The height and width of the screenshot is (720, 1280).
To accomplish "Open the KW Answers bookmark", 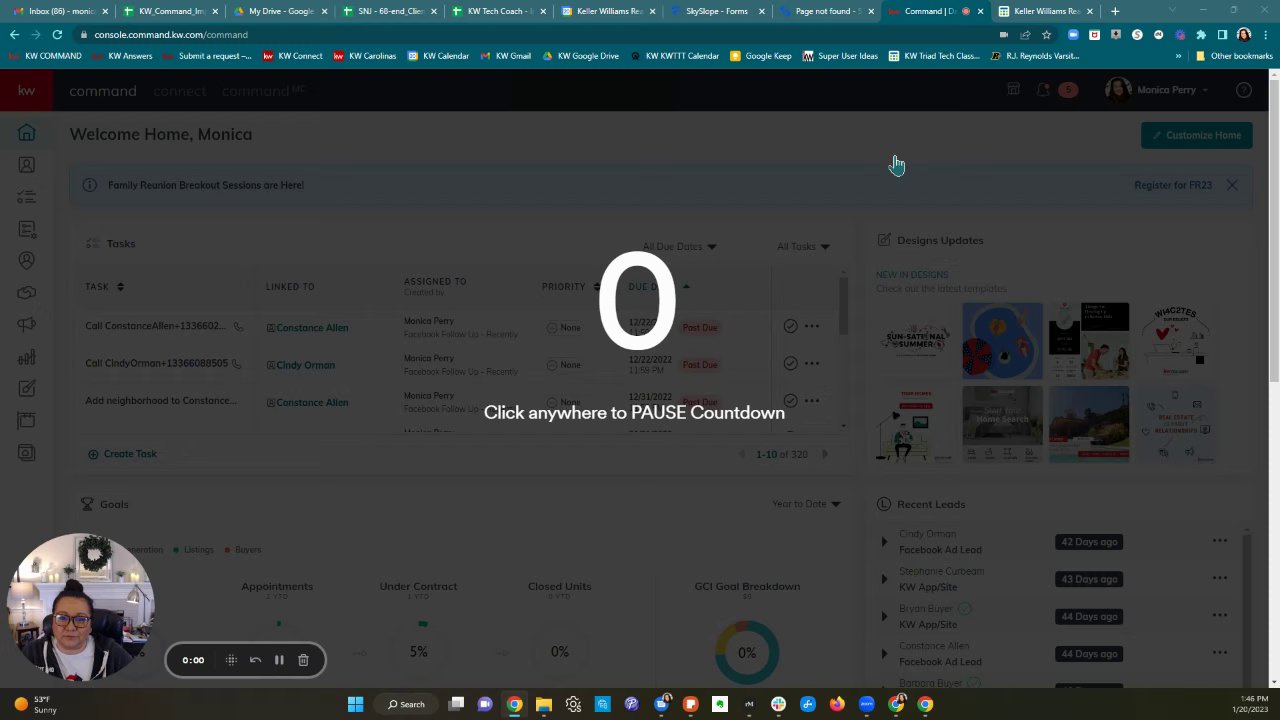I will (123, 56).
